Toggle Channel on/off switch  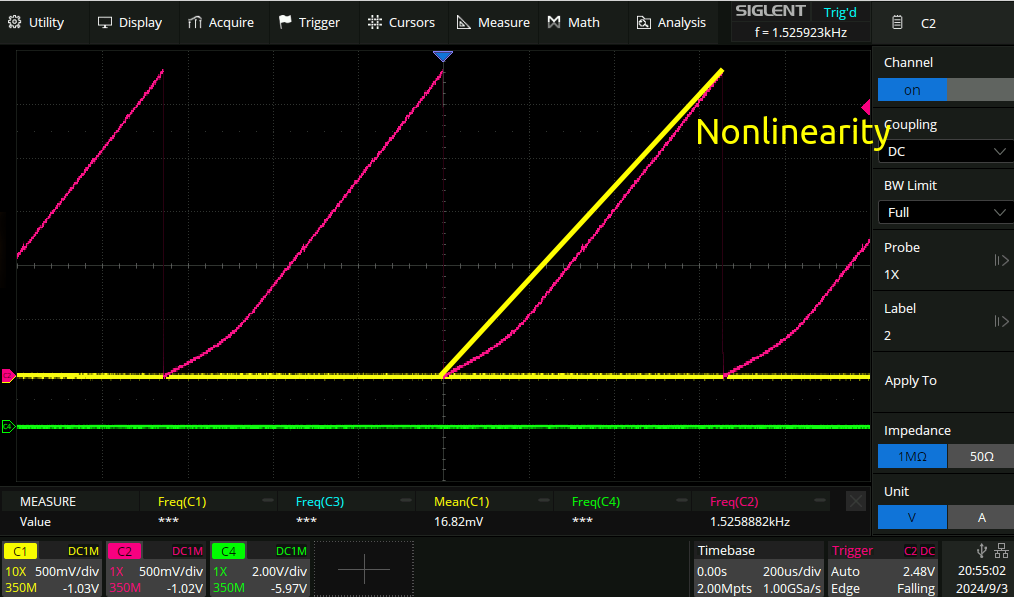pyautogui.click(x=943, y=90)
